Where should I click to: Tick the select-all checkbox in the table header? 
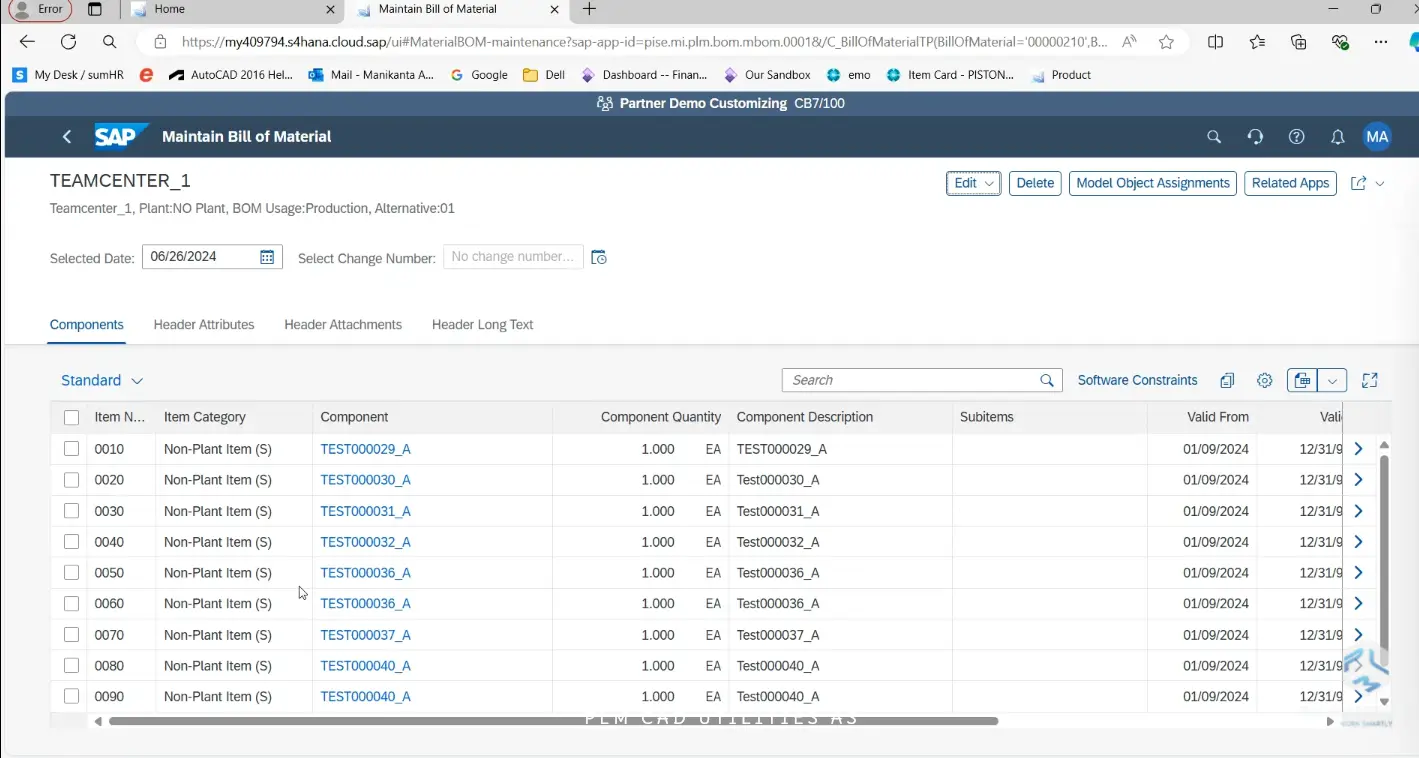tap(71, 418)
